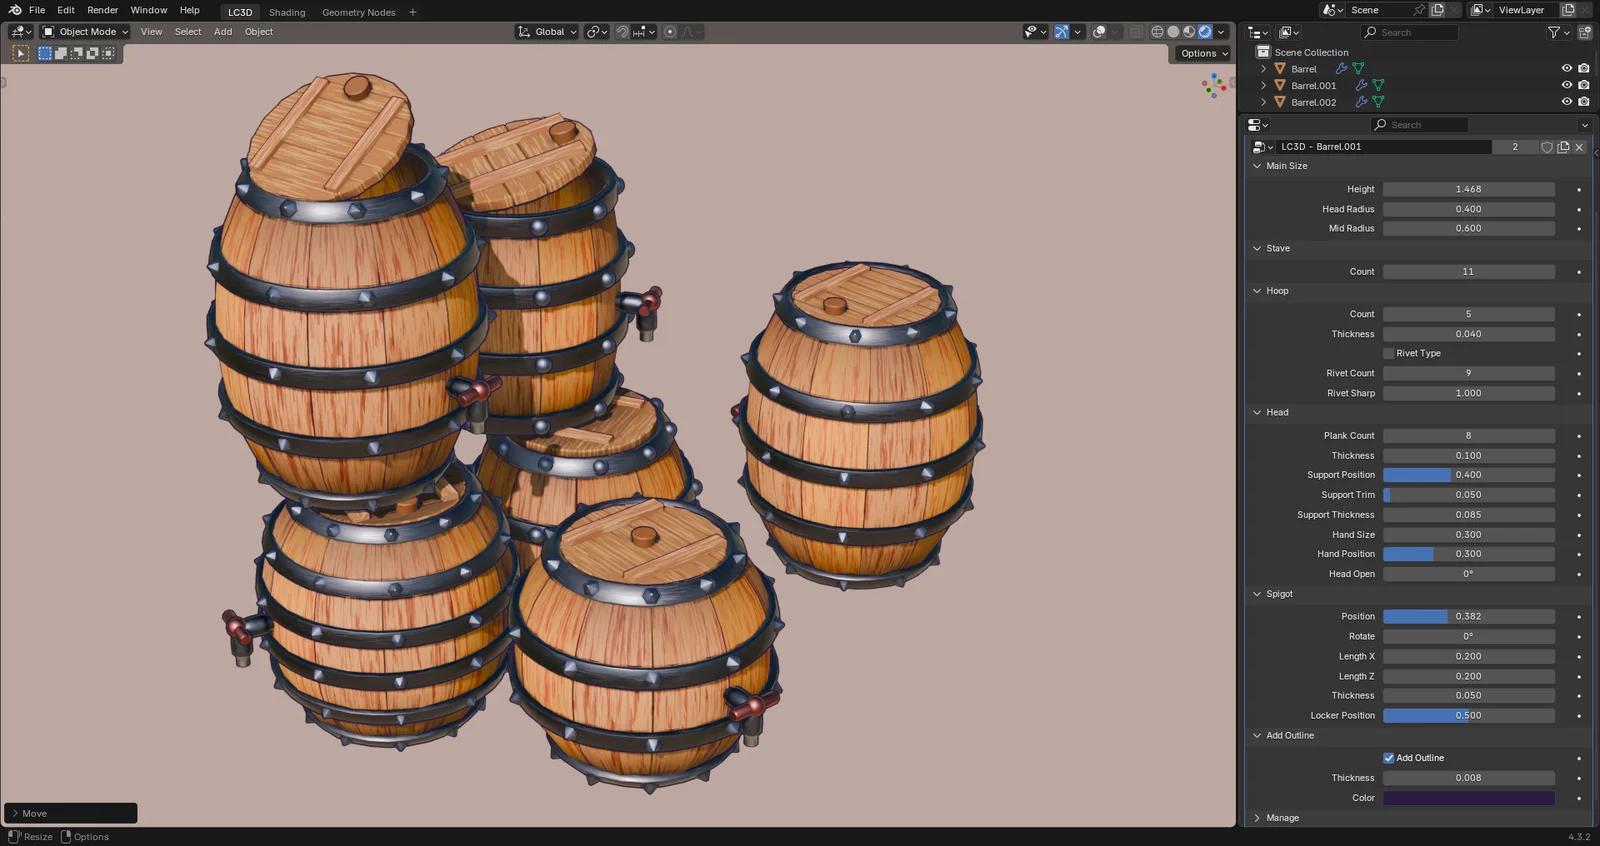
Task: Click the Blender logo icon
Action: [x=14, y=10]
